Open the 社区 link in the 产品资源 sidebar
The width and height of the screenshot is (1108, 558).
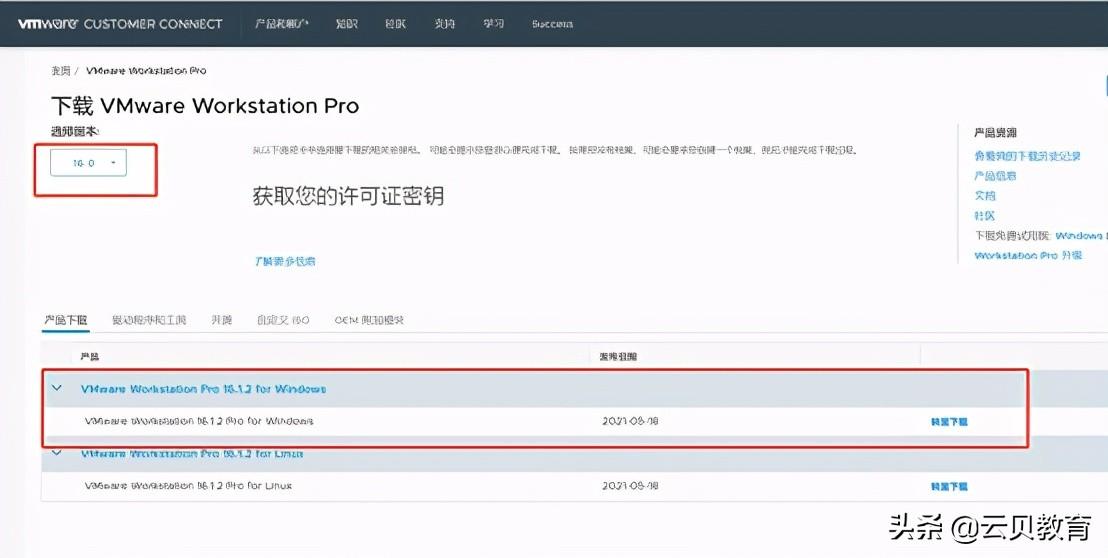coord(984,215)
